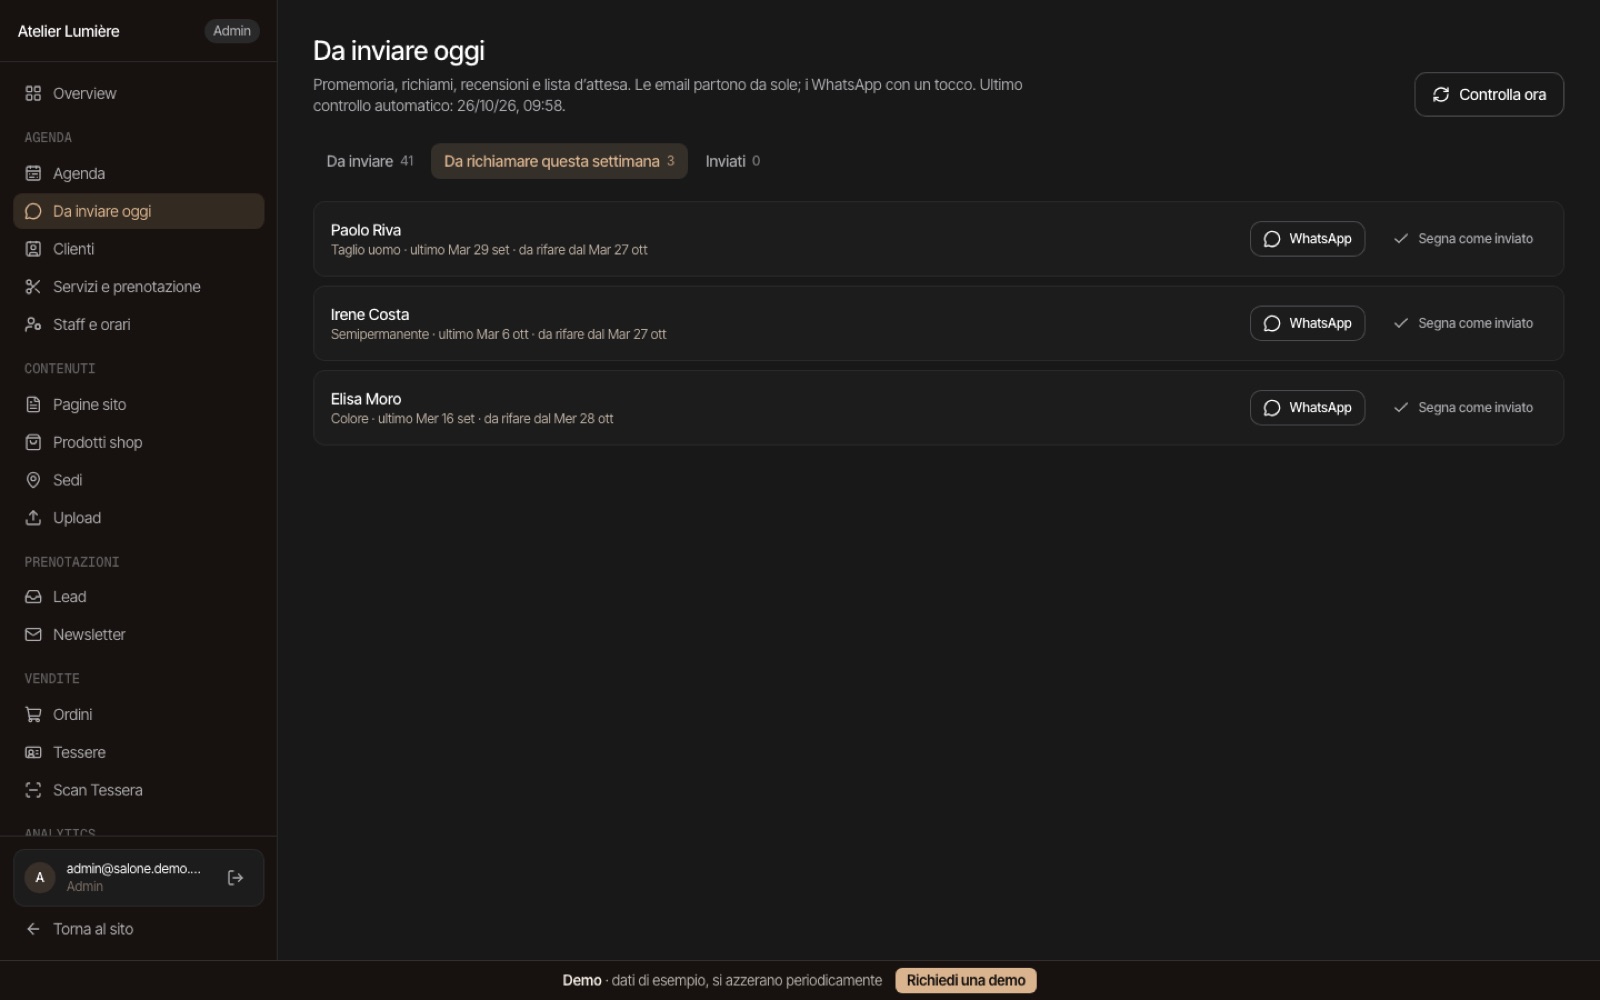Mark Irene Costa as sent
Image resolution: width=1600 pixels, height=1000 pixels.
[x=1463, y=323]
